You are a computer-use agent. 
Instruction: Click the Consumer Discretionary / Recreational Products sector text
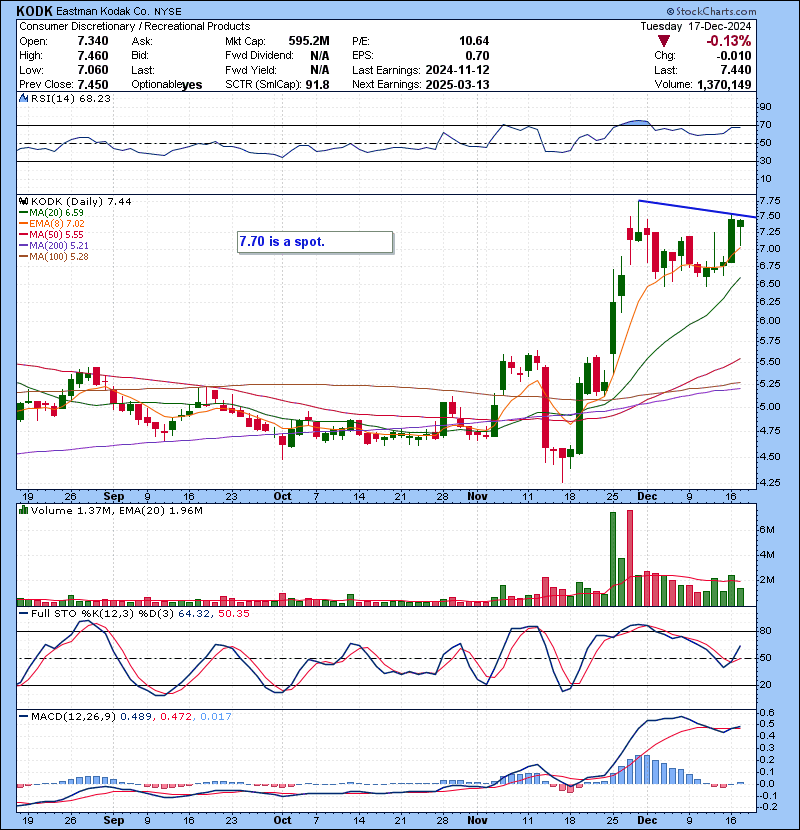134,26
